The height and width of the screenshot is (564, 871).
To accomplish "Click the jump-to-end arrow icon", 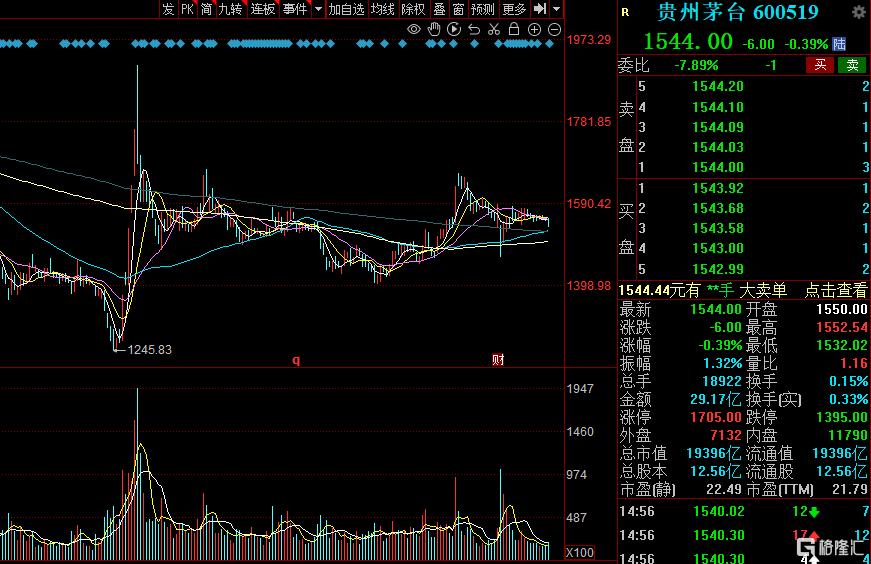I will click(539, 9).
